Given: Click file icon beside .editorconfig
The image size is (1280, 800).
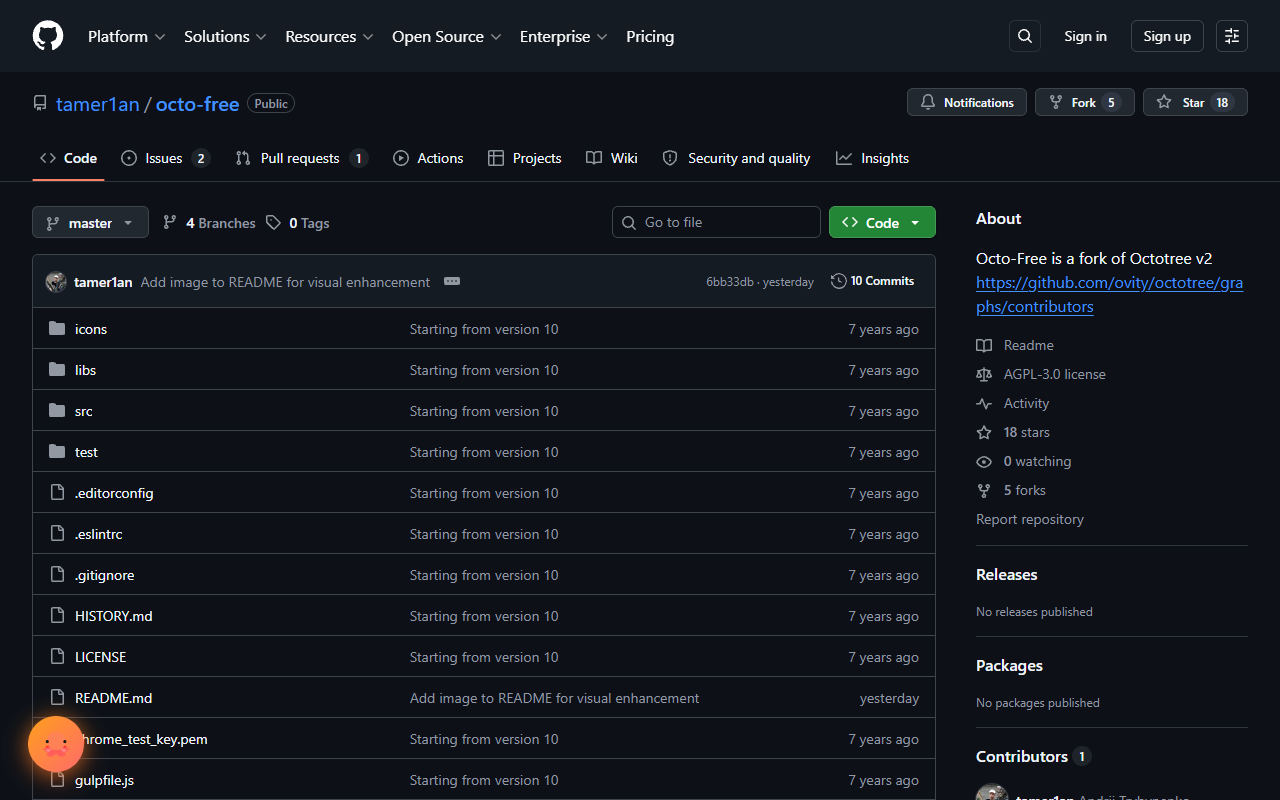Looking at the screenshot, I should tap(57, 493).
